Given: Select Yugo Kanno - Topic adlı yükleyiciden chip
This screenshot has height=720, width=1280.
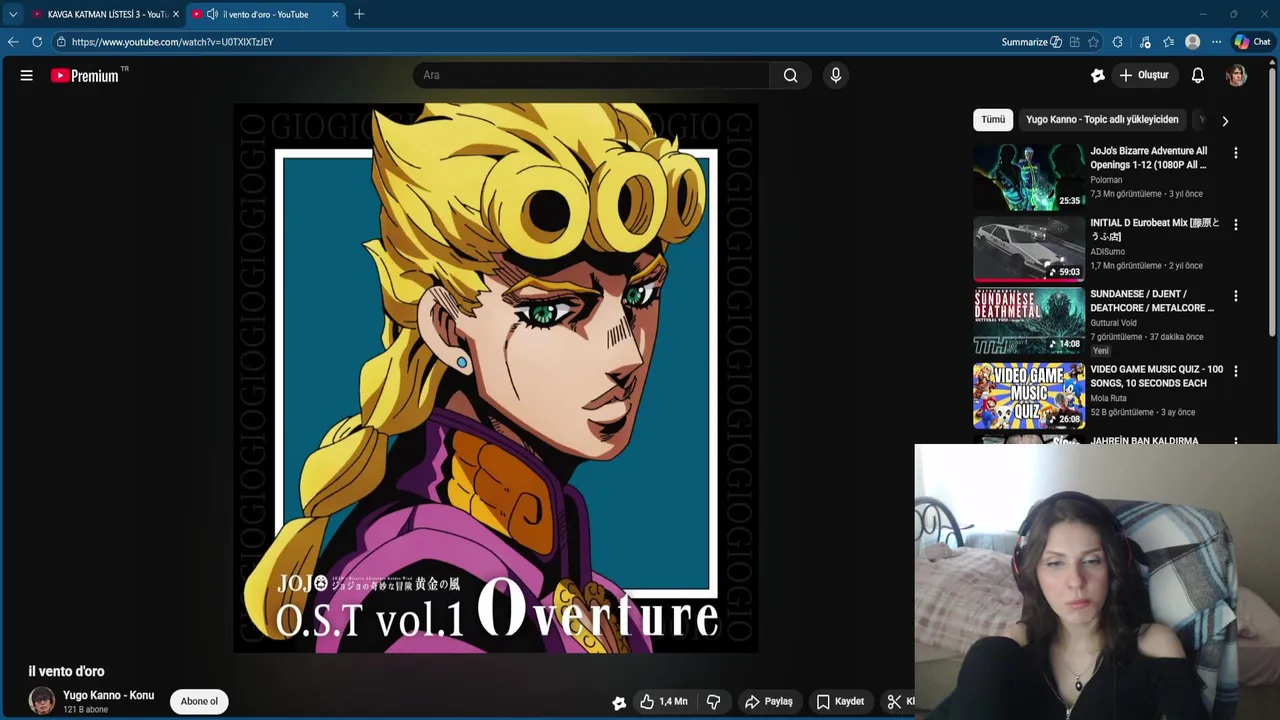Looking at the screenshot, I should pyautogui.click(x=1102, y=120).
